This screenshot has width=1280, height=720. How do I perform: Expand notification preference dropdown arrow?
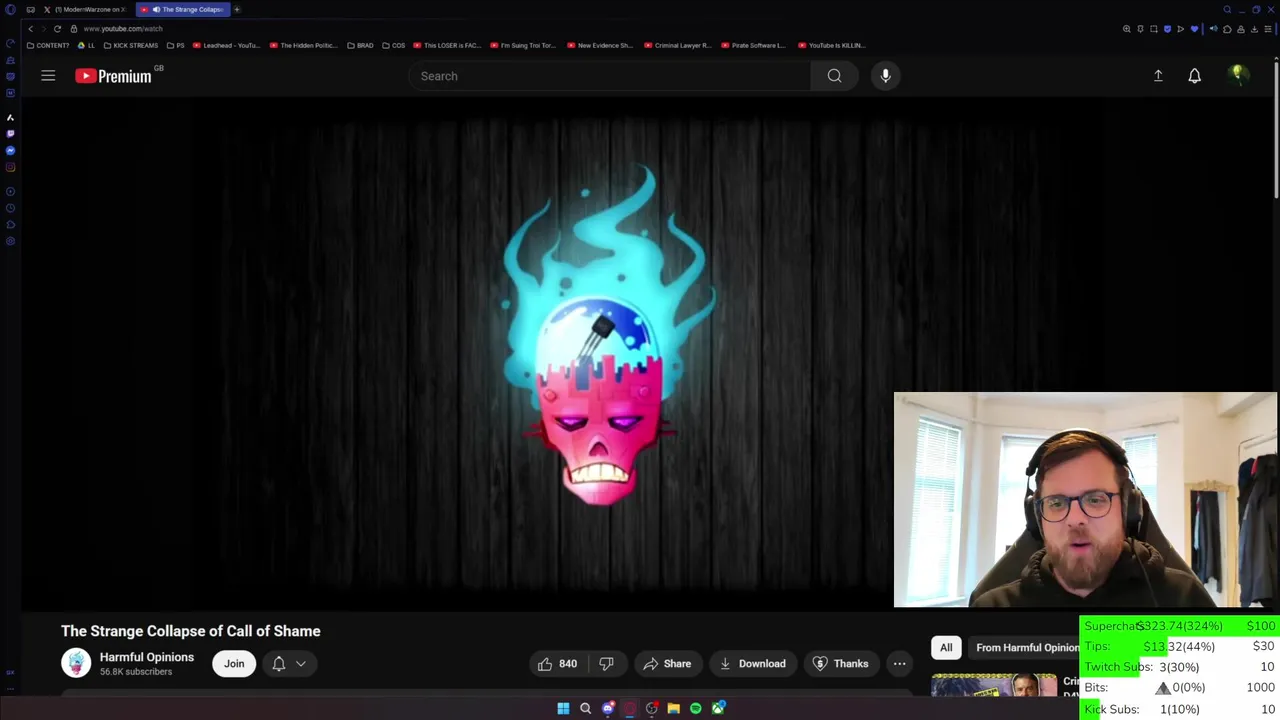301,664
